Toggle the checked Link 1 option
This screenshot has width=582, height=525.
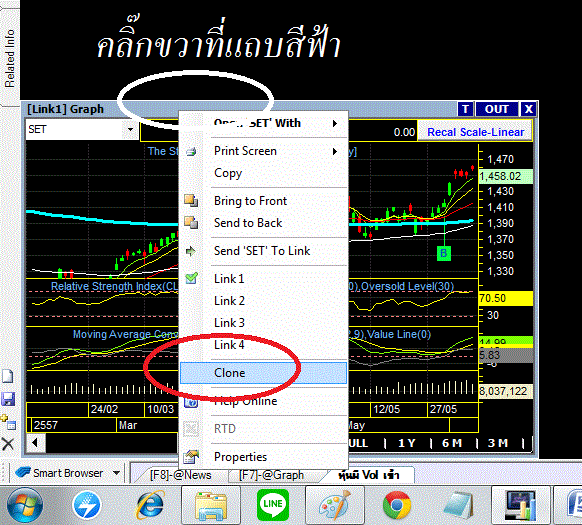(263, 279)
